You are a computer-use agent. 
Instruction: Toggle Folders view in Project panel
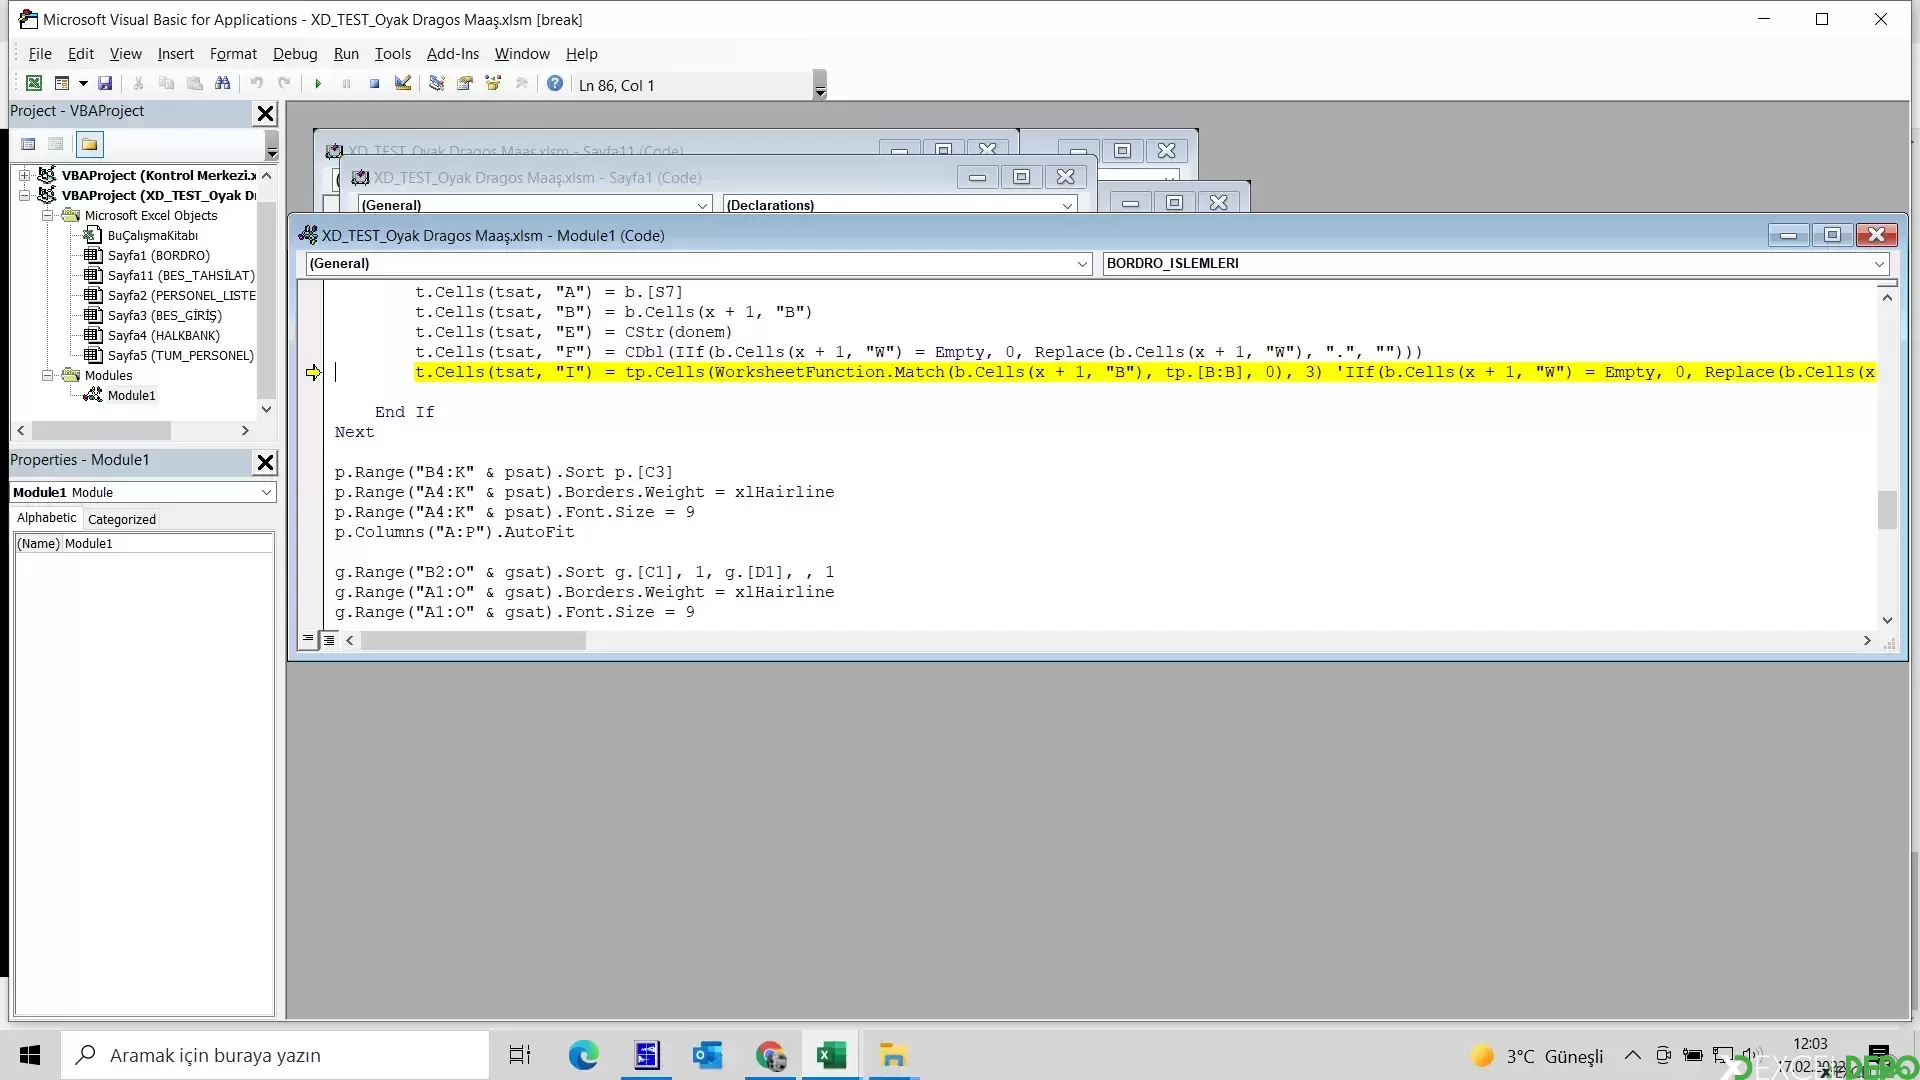coord(90,145)
